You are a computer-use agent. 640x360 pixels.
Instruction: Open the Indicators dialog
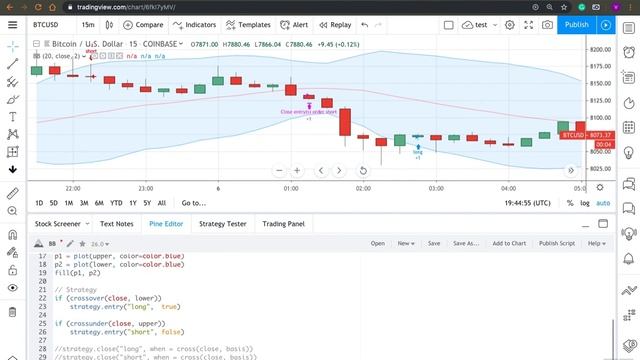[x=194, y=25]
